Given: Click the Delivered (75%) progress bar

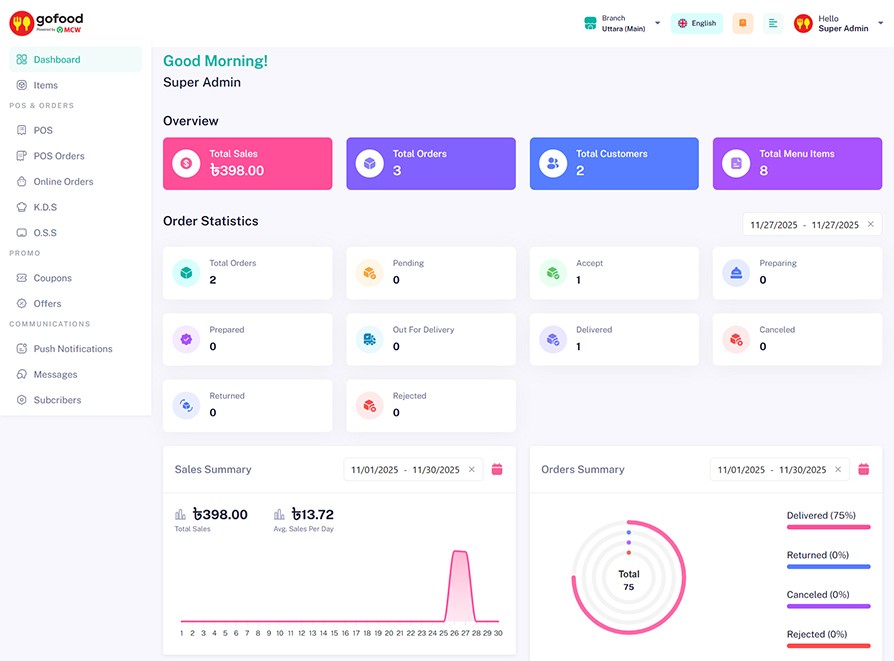Looking at the screenshot, I should 828,526.
